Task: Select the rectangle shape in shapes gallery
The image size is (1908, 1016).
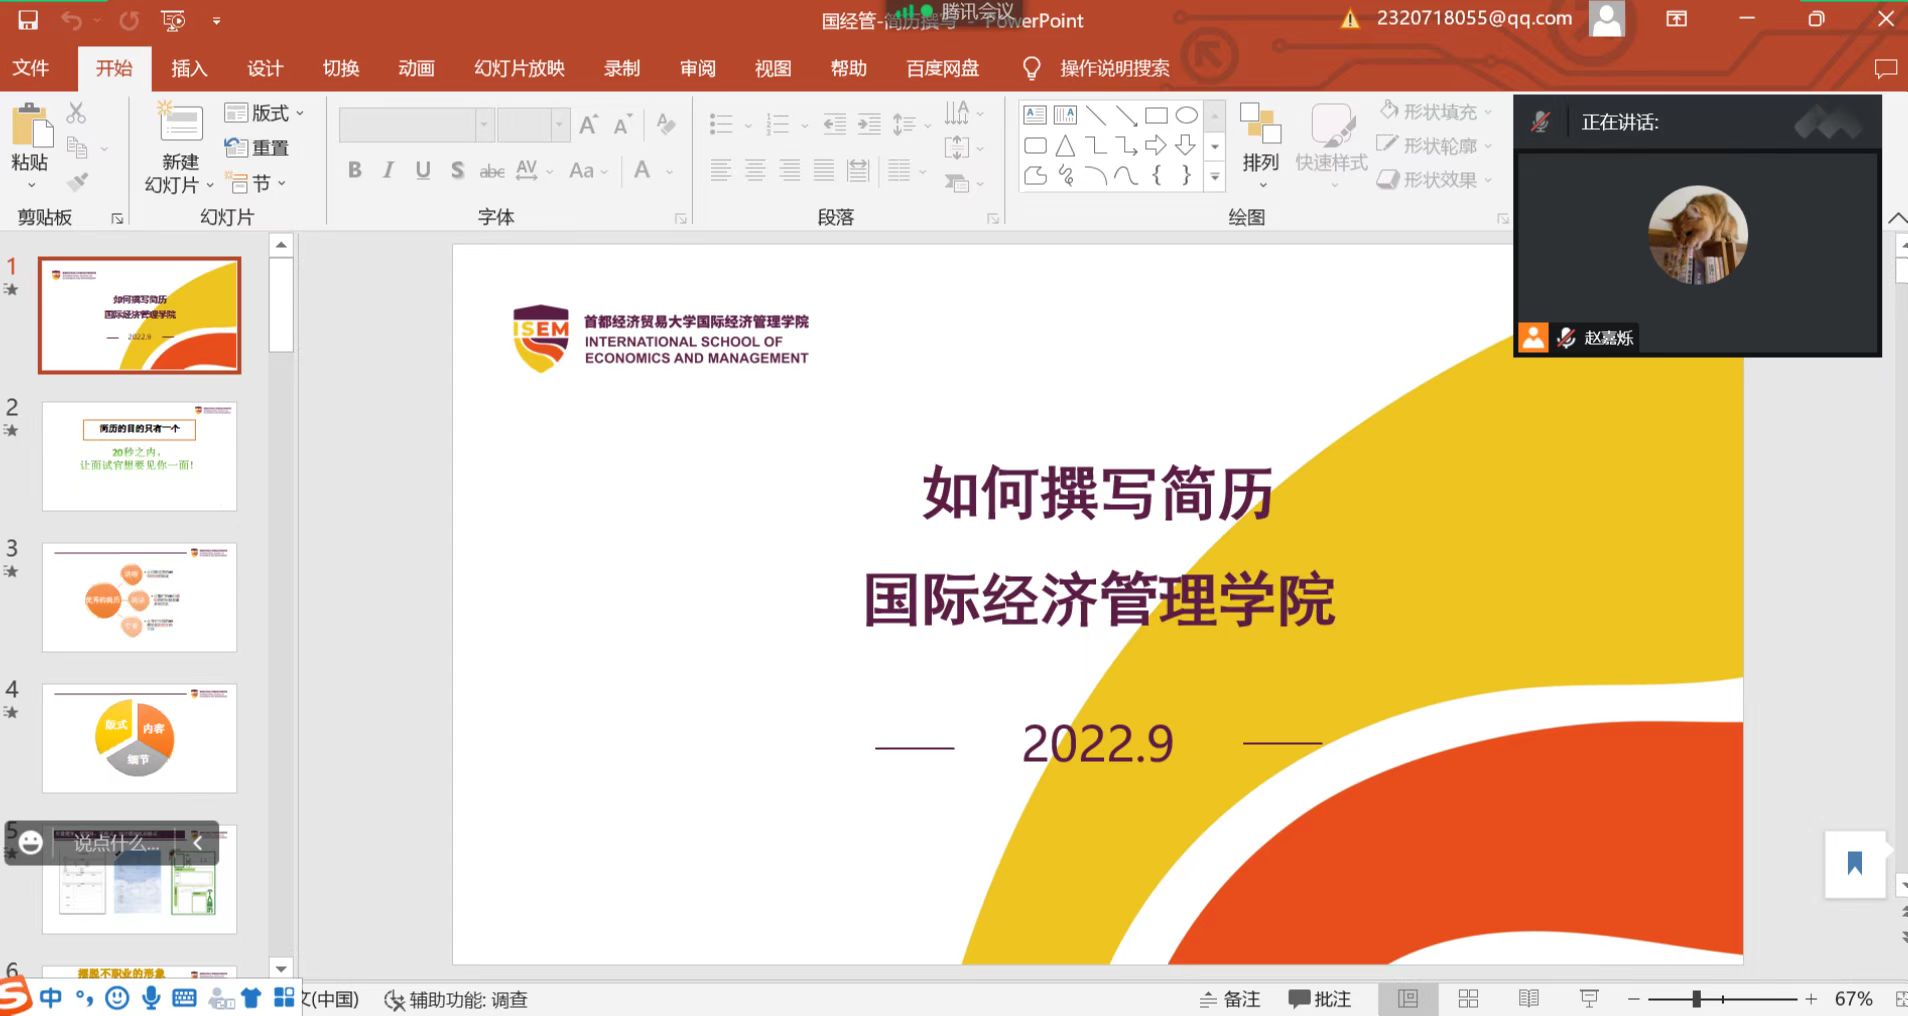Action: 1157,115
